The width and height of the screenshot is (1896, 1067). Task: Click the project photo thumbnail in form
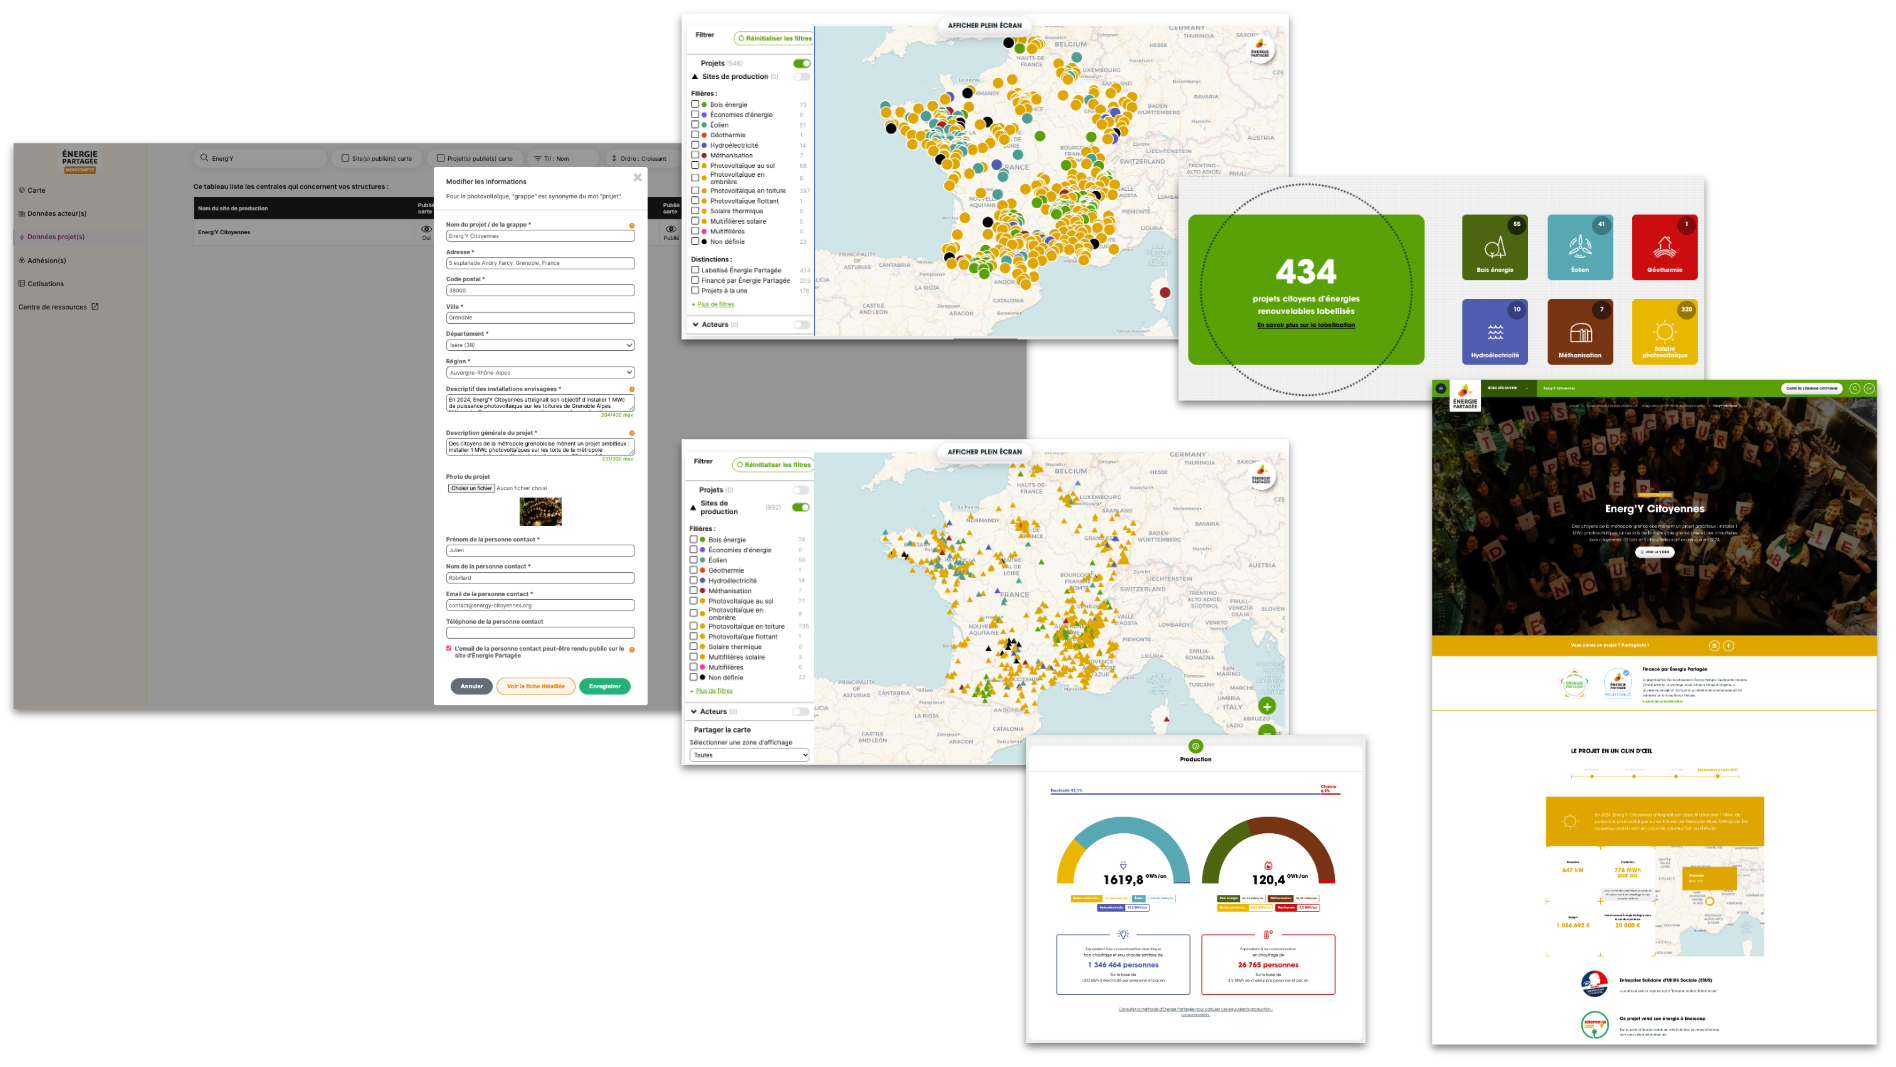click(540, 511)
